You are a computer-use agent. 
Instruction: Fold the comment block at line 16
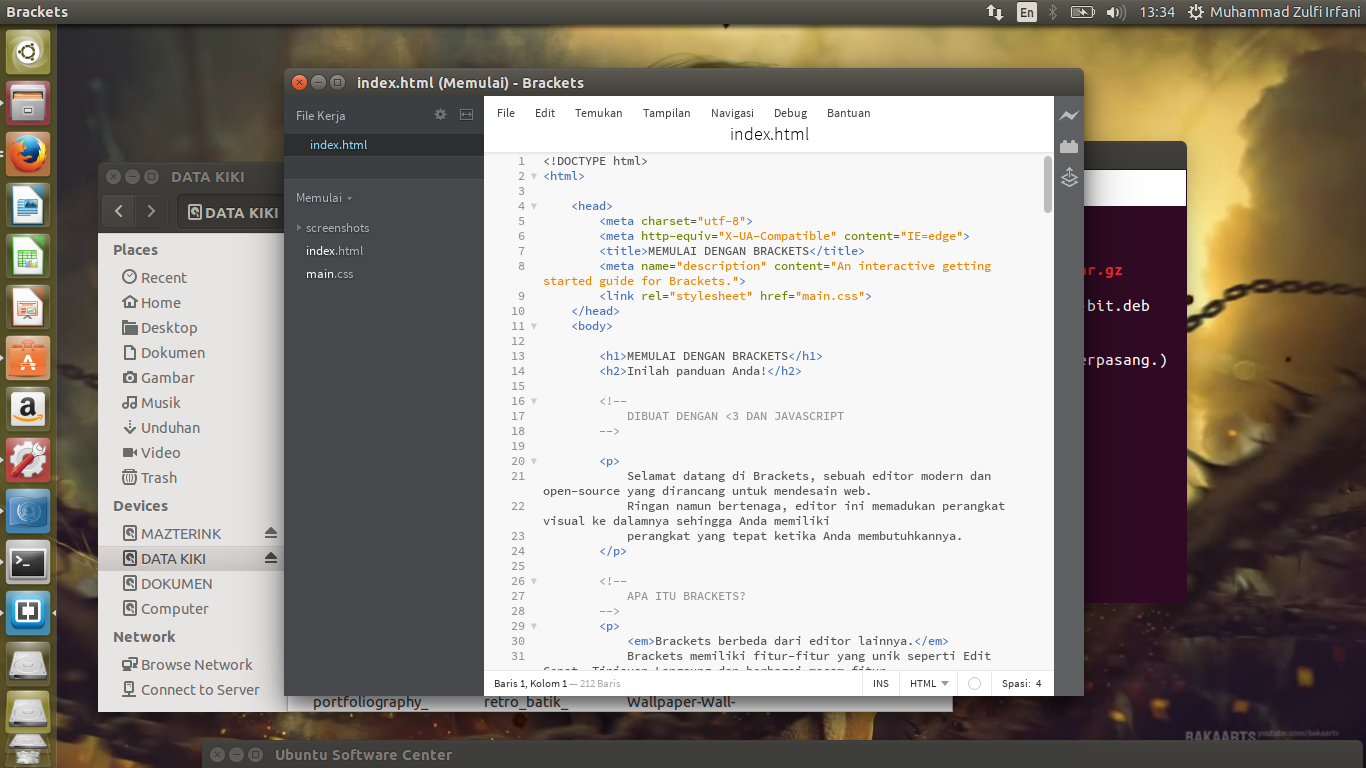pos(534,401)
